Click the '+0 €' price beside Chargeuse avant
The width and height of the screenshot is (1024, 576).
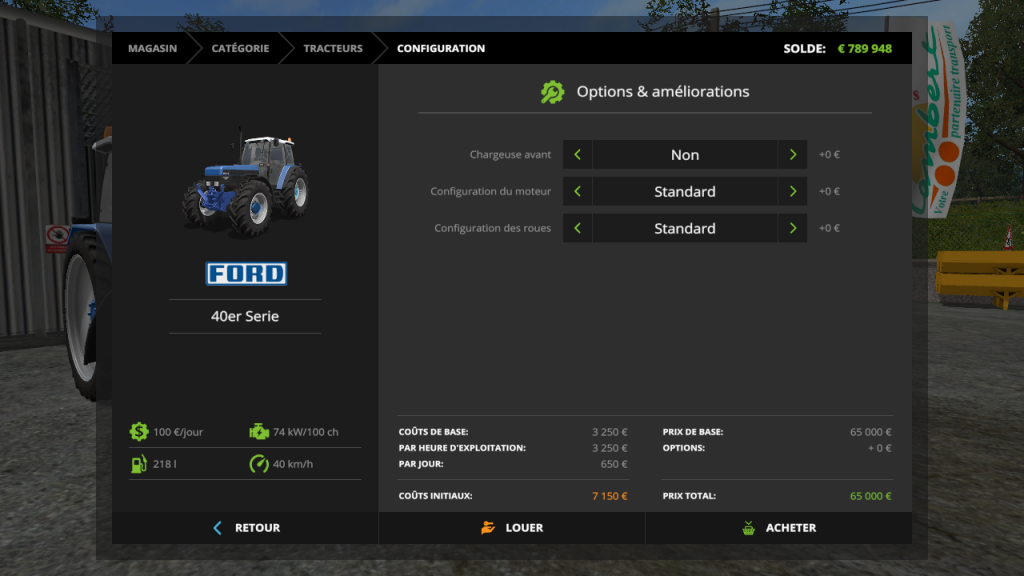tap(829, 155)
